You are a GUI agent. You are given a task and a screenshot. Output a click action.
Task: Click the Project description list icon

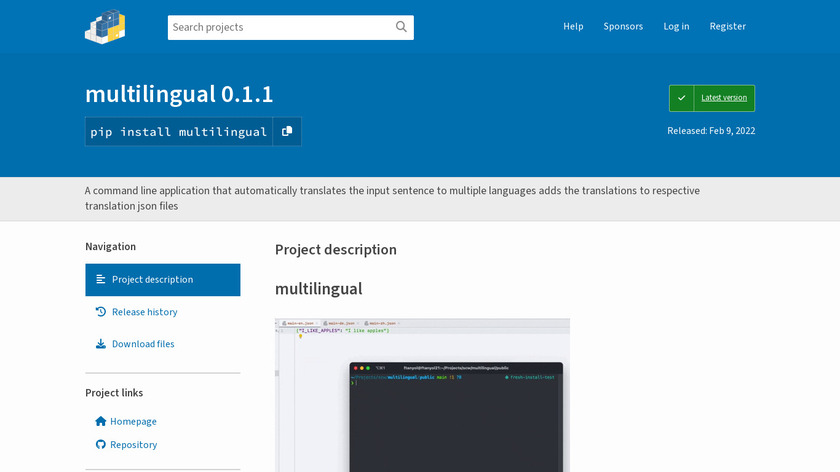point(100,279)
